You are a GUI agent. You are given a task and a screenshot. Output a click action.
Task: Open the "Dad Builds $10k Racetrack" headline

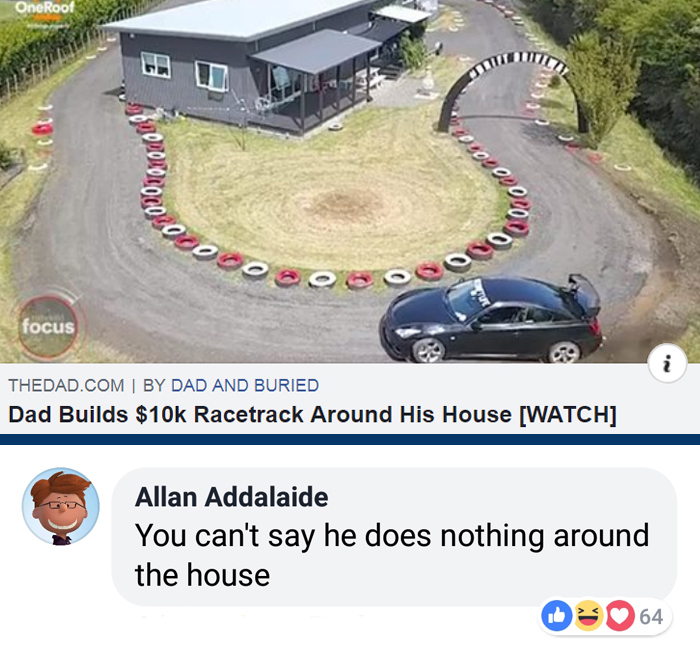pos(312,414)
